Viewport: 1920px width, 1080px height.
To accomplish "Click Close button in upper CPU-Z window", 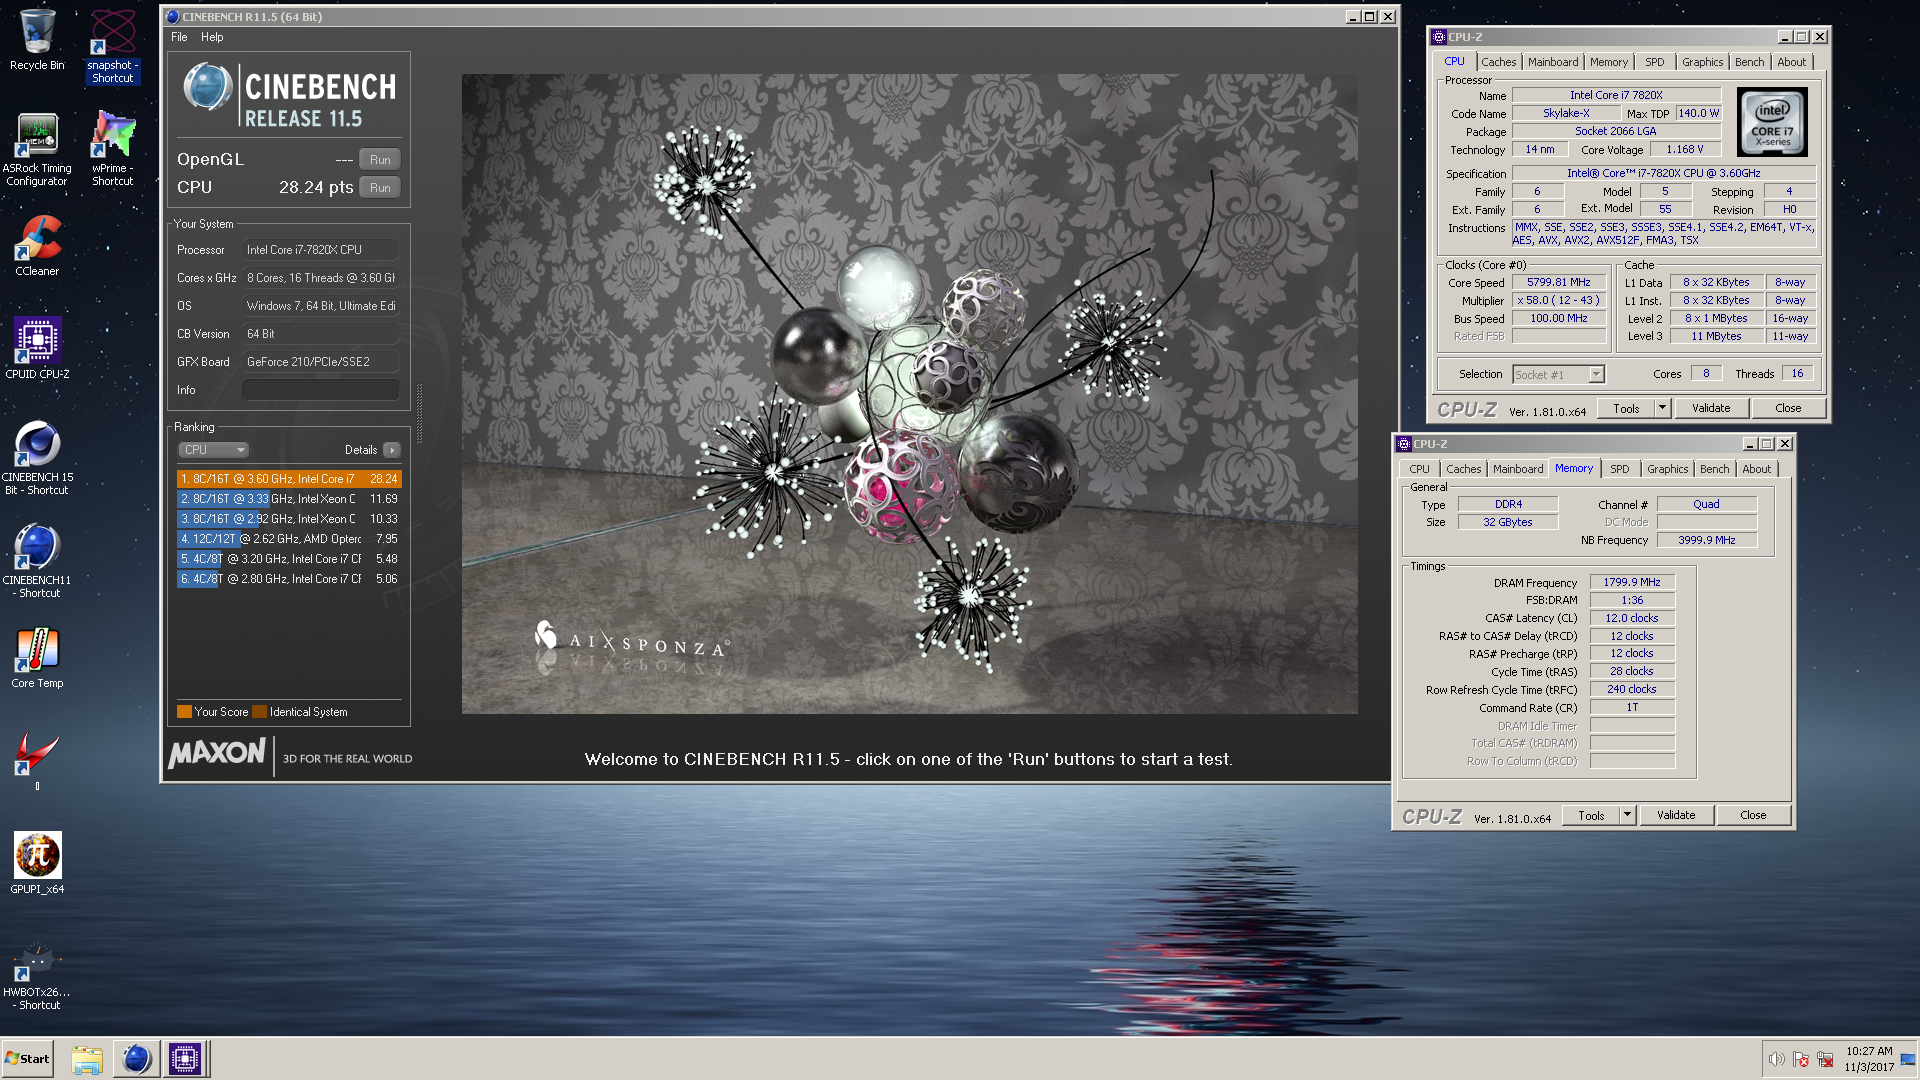I will coord(1788,408).
